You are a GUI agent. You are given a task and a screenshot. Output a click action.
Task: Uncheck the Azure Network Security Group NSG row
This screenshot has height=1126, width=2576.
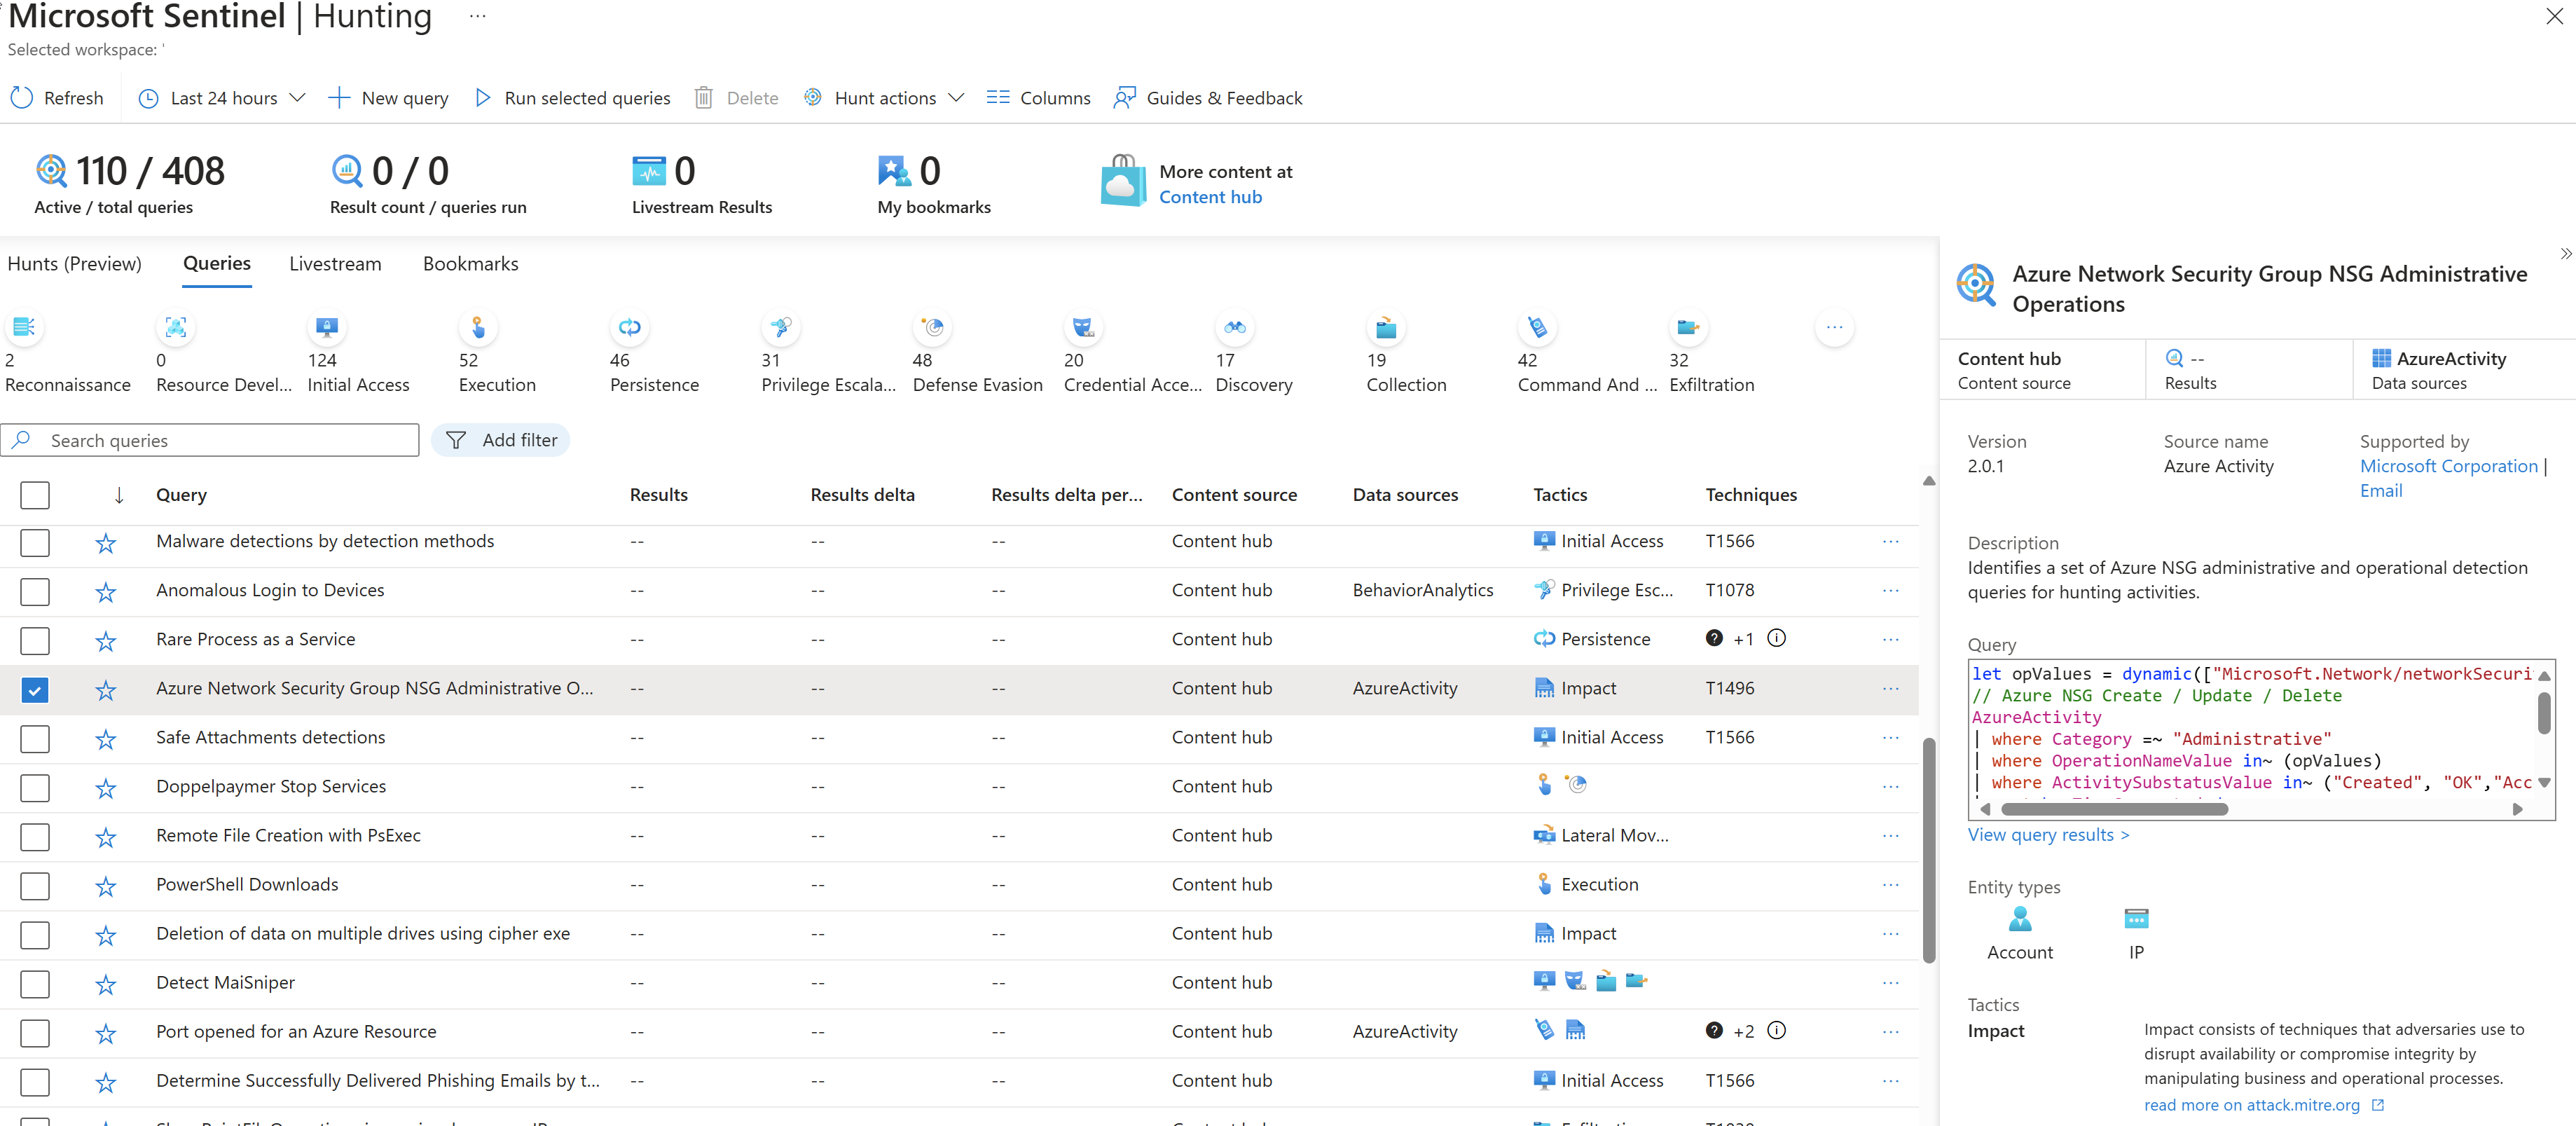tap(35, 689)
